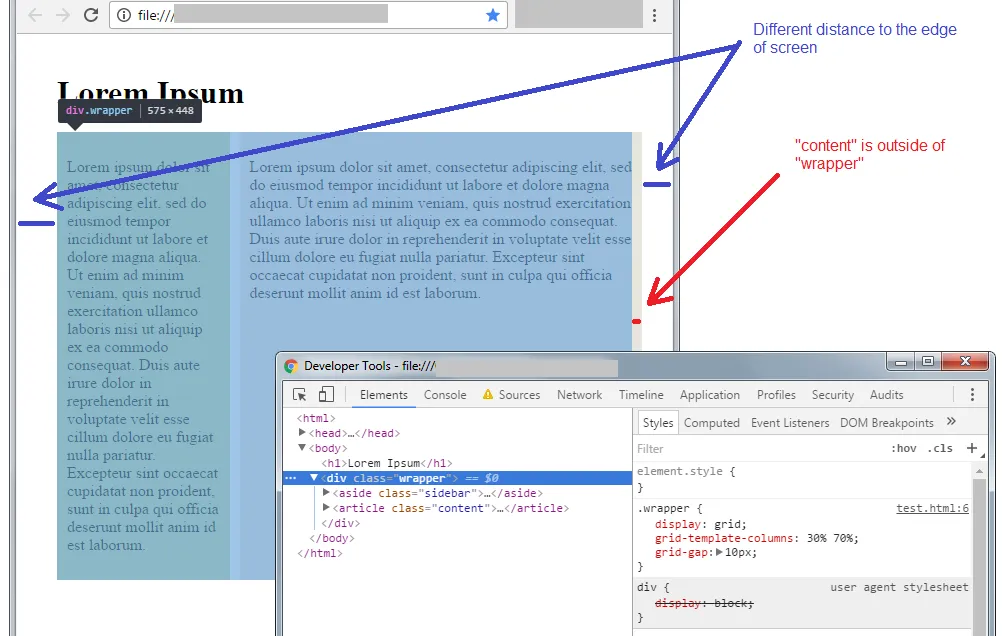
Task: Open the Profiles tab
Action: (x=776, y=395)
